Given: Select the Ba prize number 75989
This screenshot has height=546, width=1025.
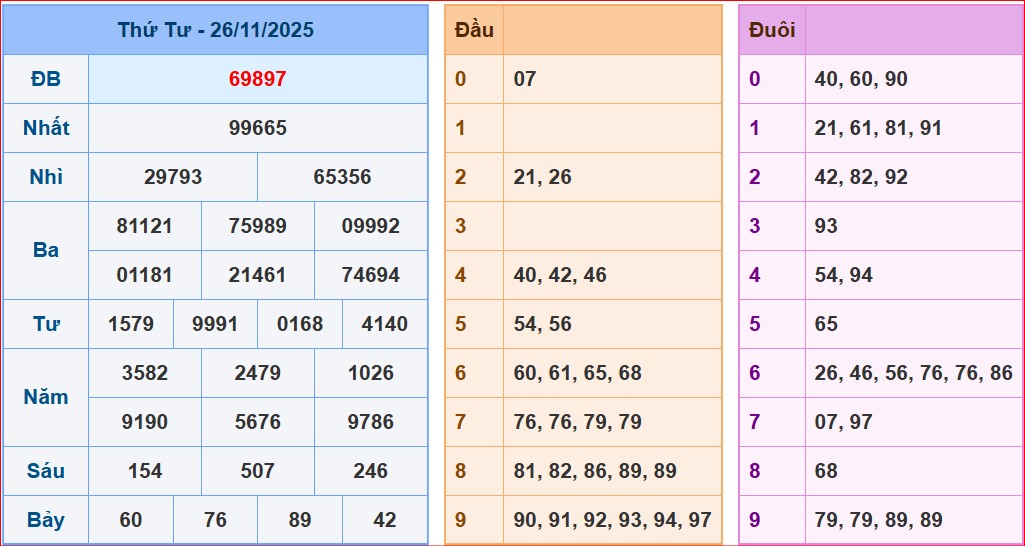Looking at the screenshot, I should [x=258, y=226].
